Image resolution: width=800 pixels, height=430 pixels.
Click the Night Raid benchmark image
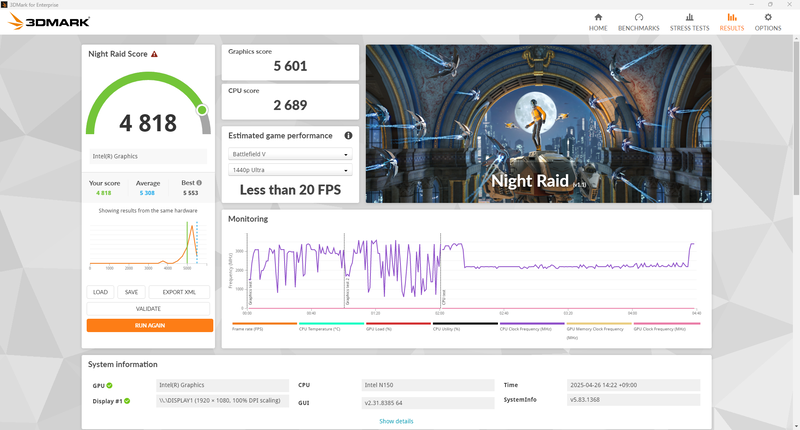(x=538, y=124)
